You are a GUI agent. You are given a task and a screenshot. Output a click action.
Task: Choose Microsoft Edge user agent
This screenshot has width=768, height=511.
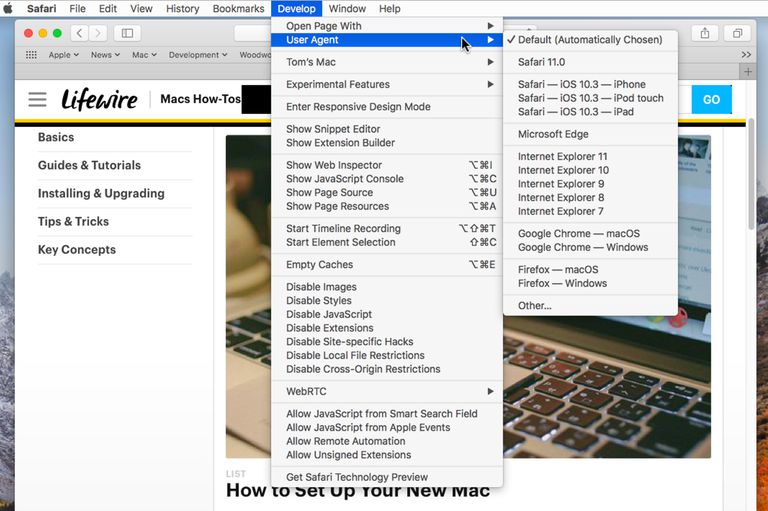(x=590, y=134)
